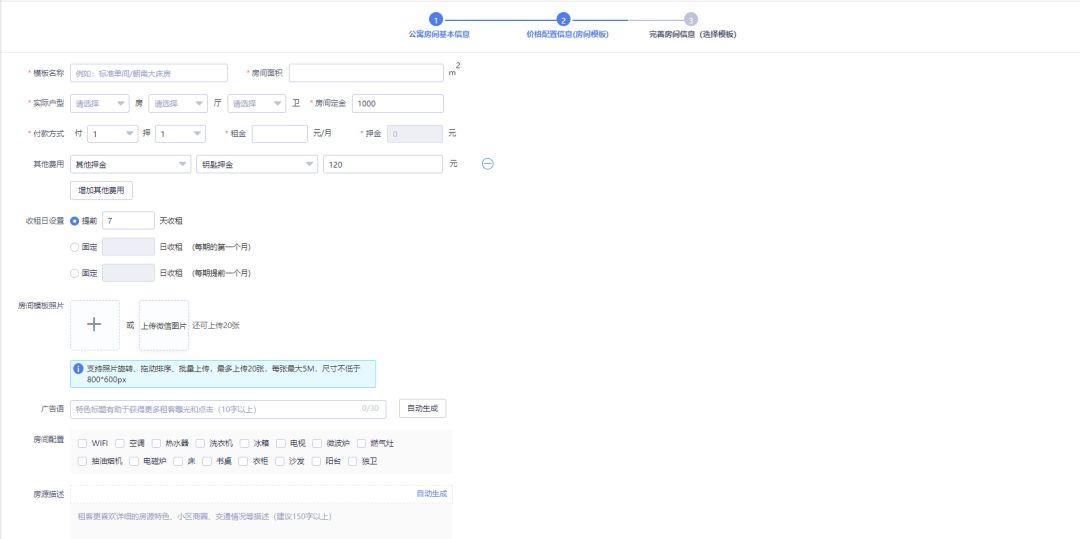Click the plus icon to upload room photo
This screenshot has height=539, width=1080.
[94, 325]
